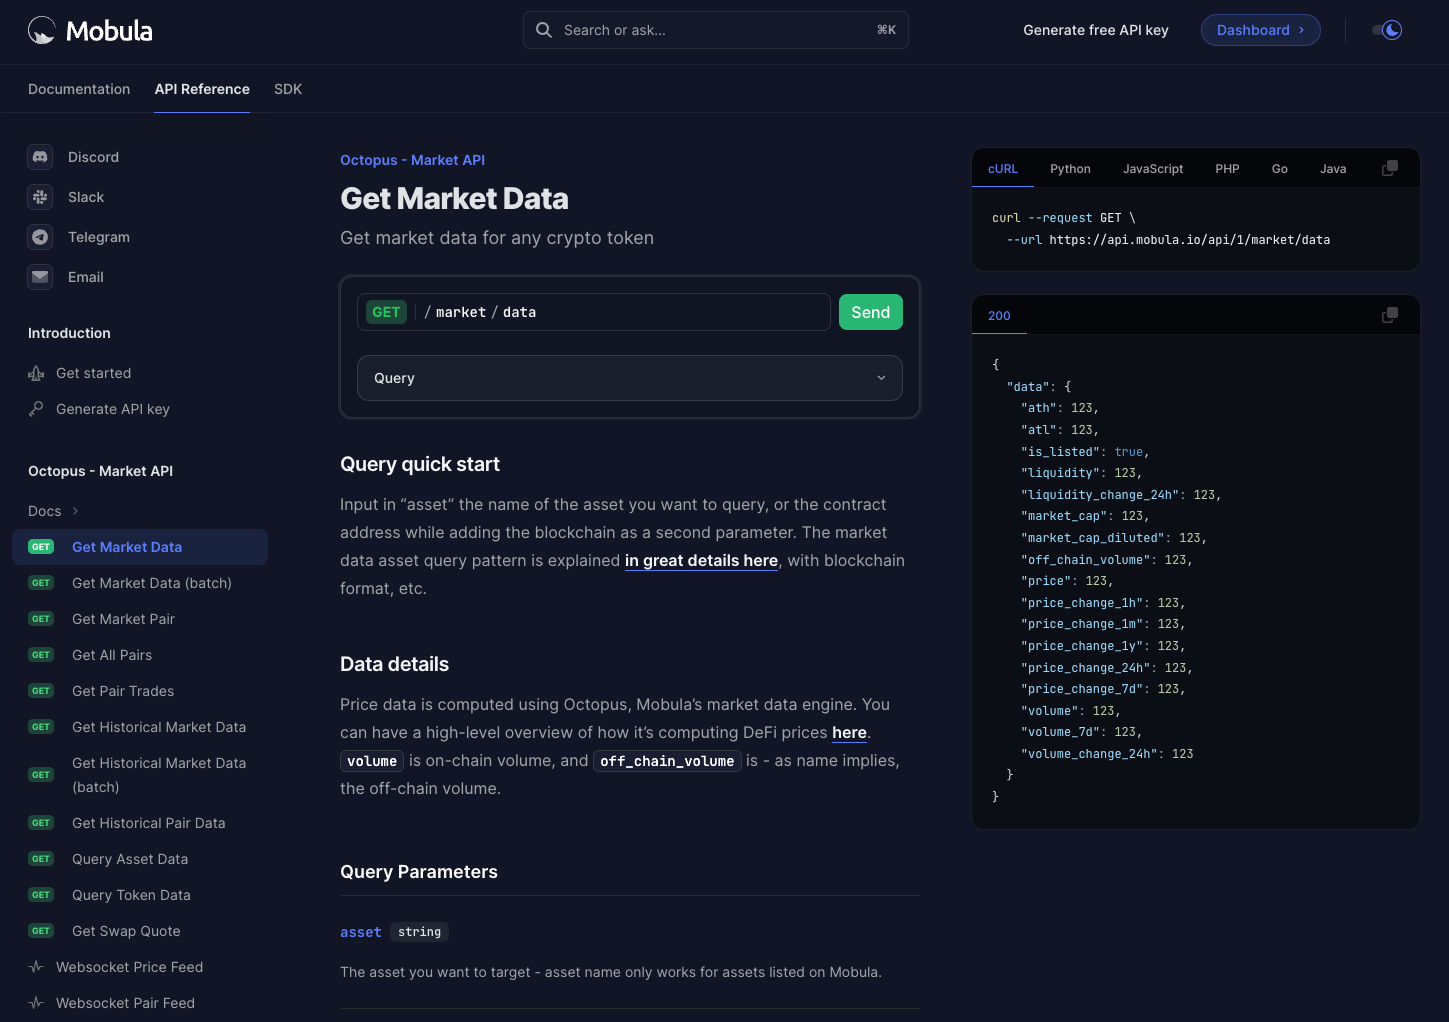Viewport: 1449px width, 1022px height.
Task: Switch to the Documentation tab
Action: coord(79,89)
